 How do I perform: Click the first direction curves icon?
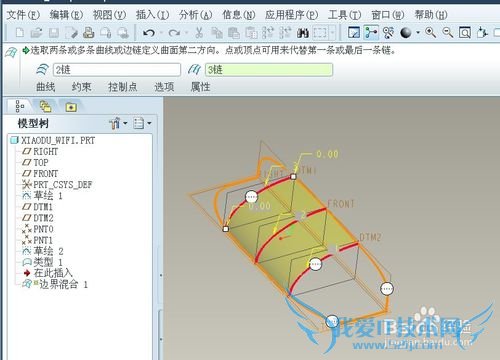(42, 70)
